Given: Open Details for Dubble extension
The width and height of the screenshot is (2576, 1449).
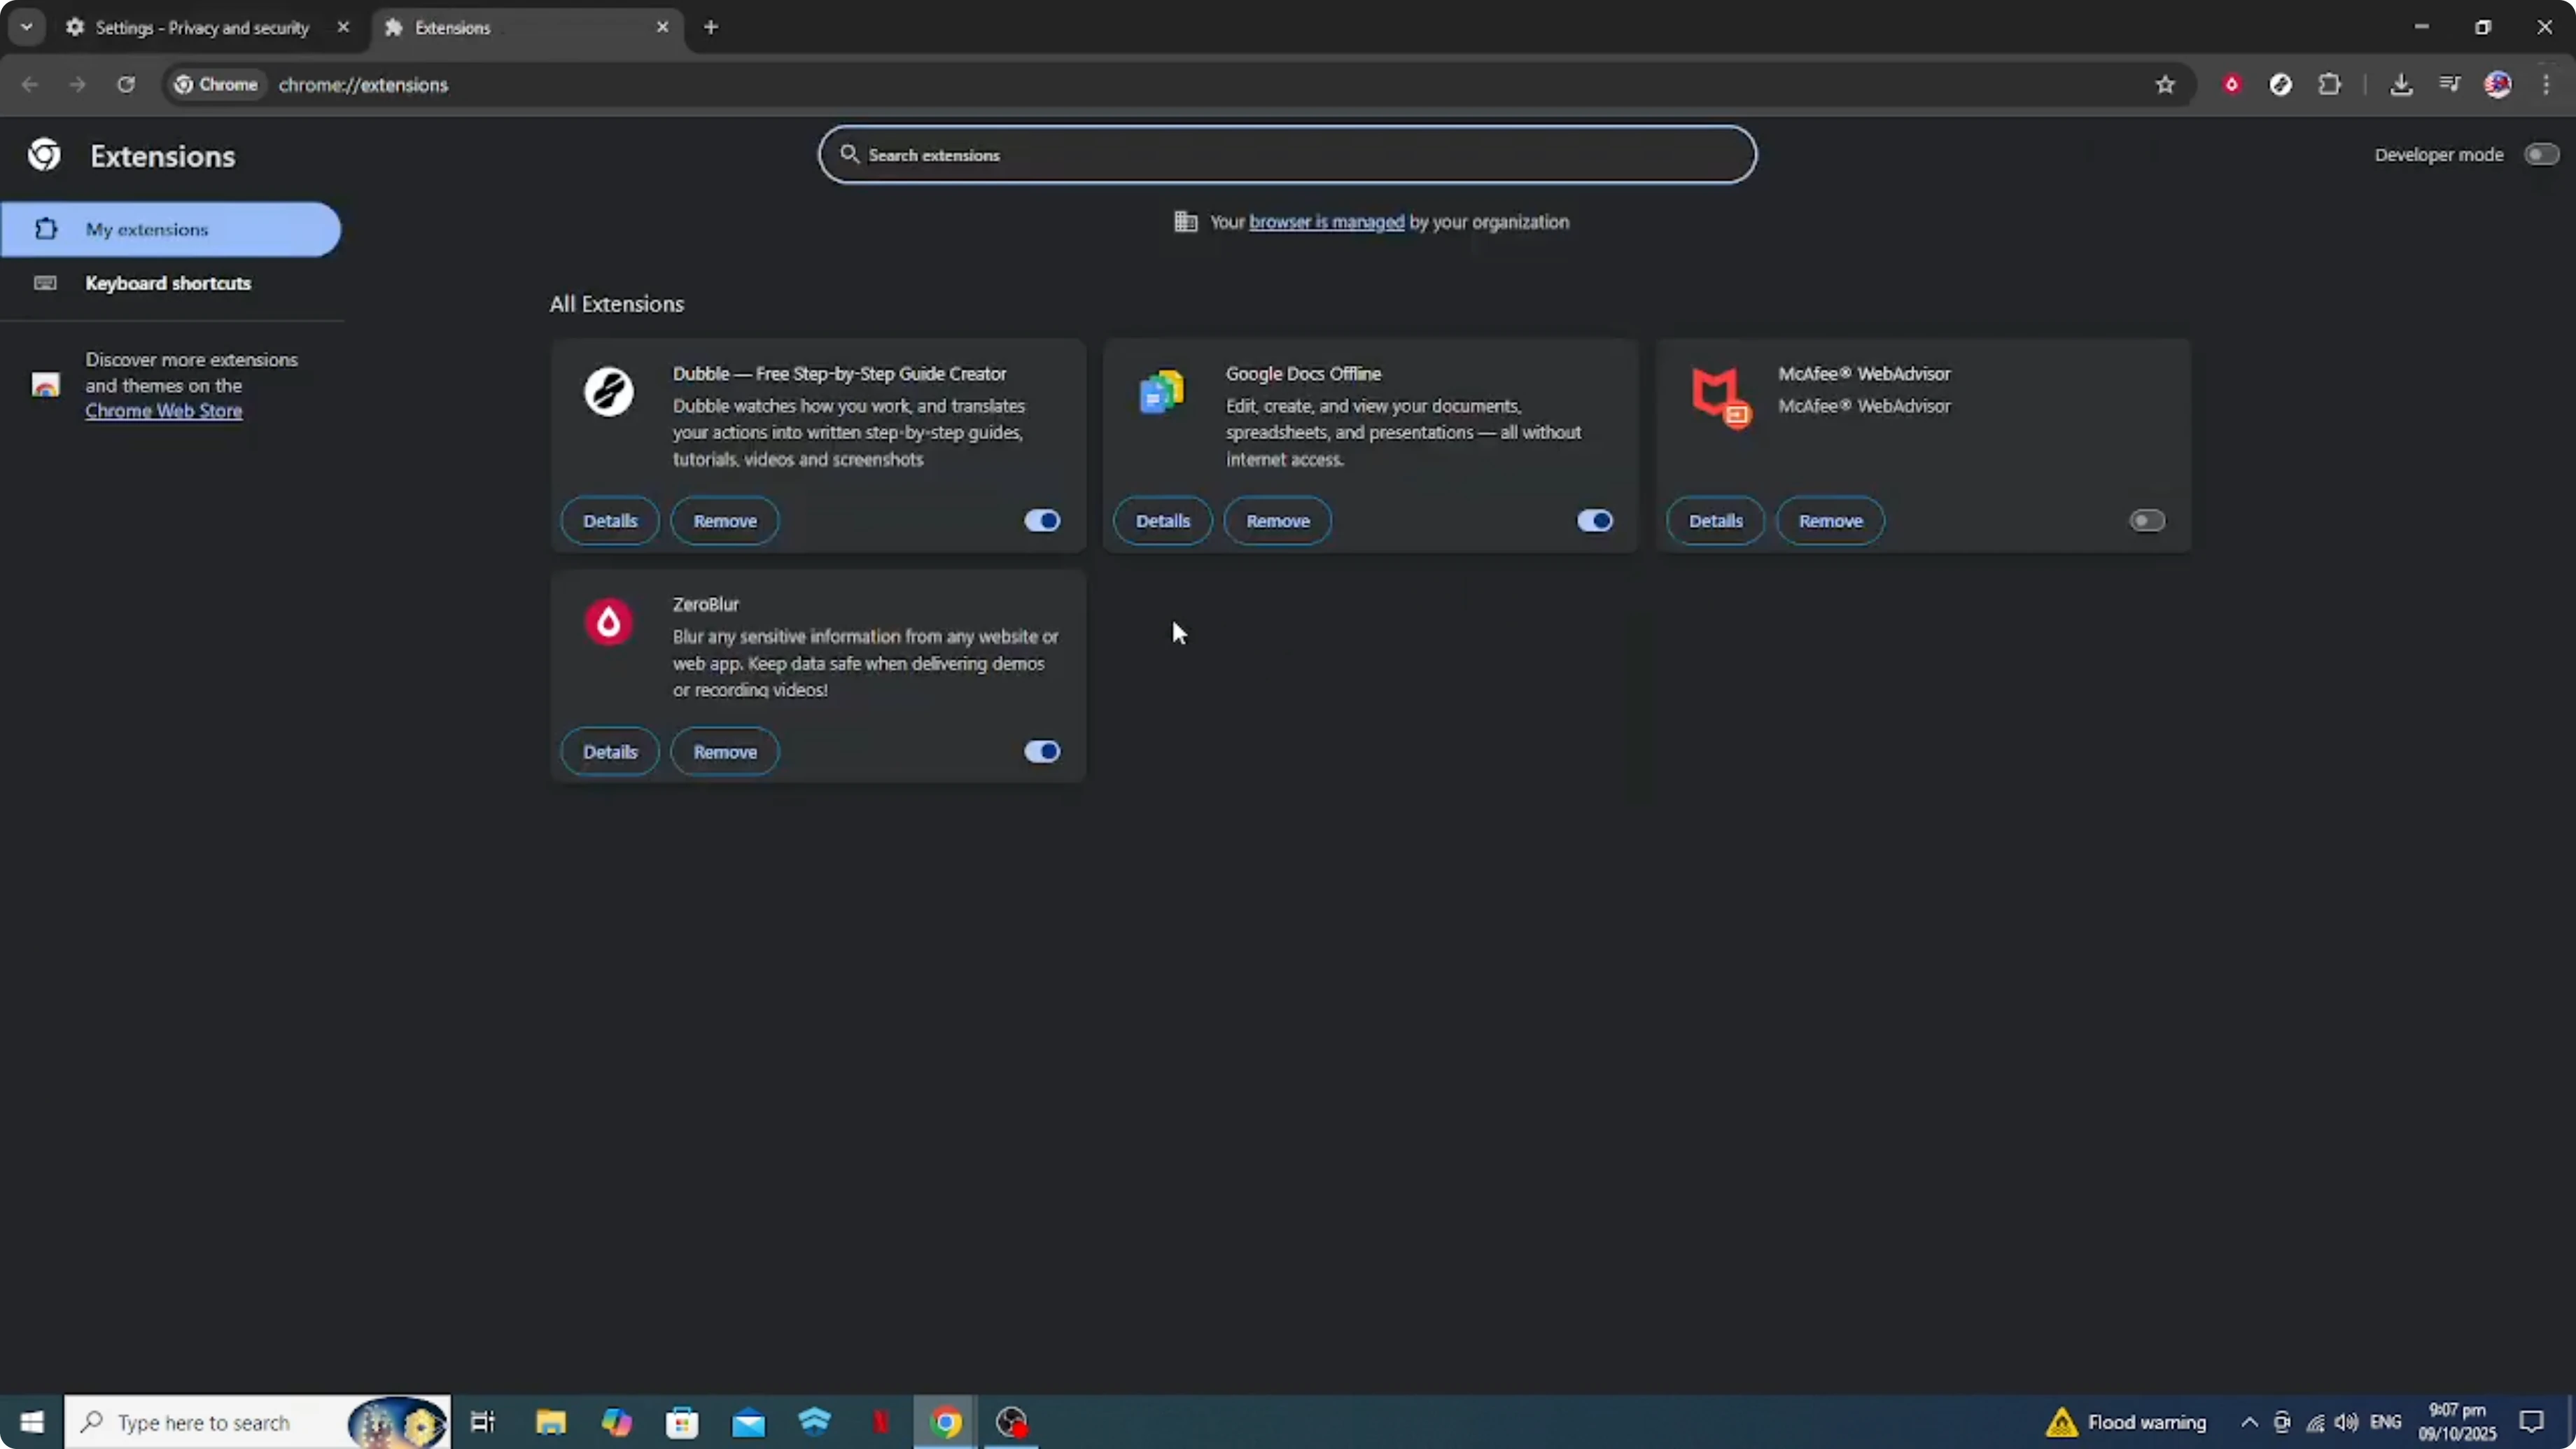Looking at the screenshot, I should coord(610,521).
